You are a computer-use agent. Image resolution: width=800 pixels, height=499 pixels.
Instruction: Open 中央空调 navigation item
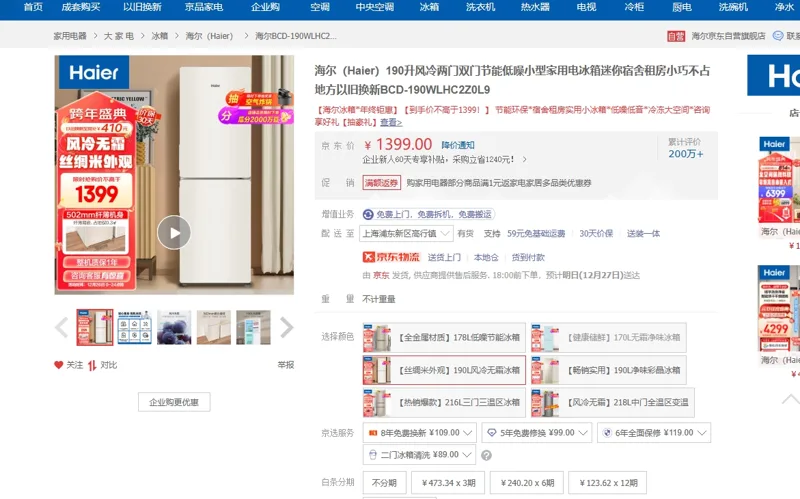374,7
